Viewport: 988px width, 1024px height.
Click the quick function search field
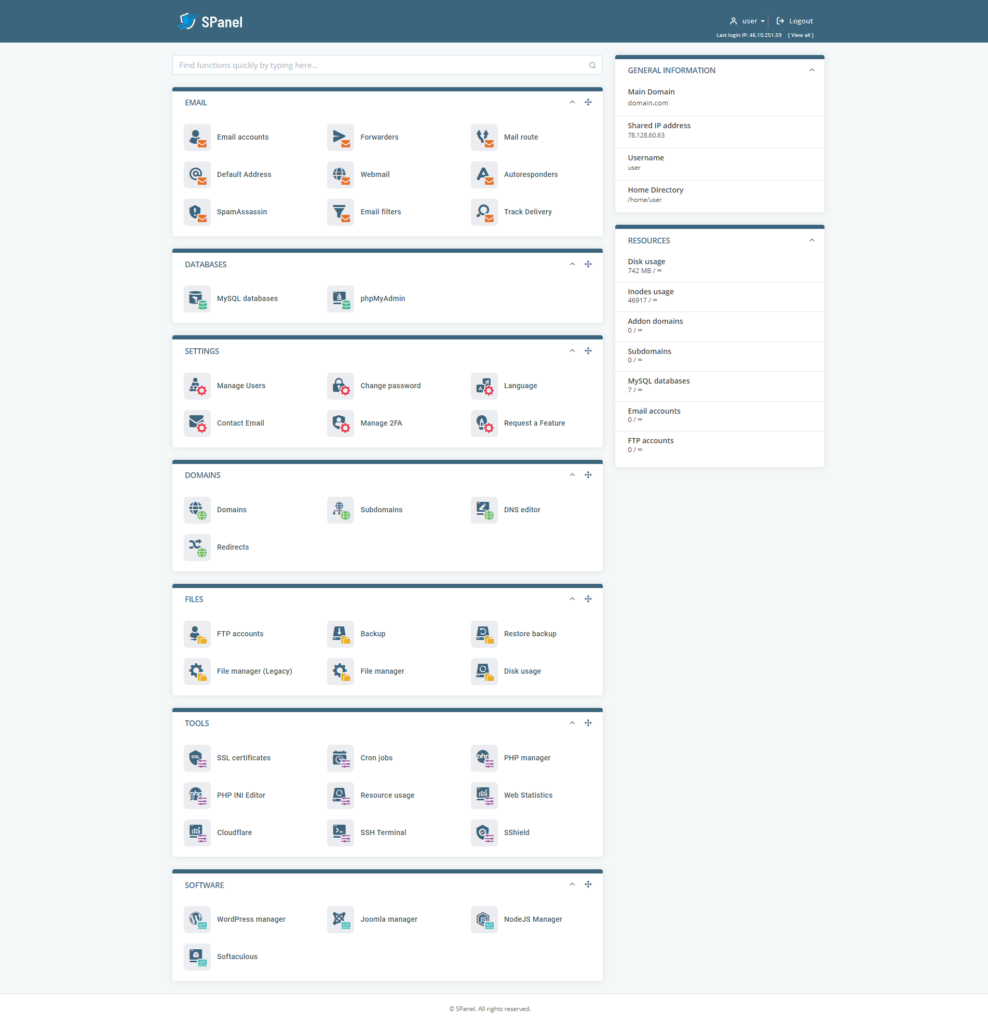387,64
